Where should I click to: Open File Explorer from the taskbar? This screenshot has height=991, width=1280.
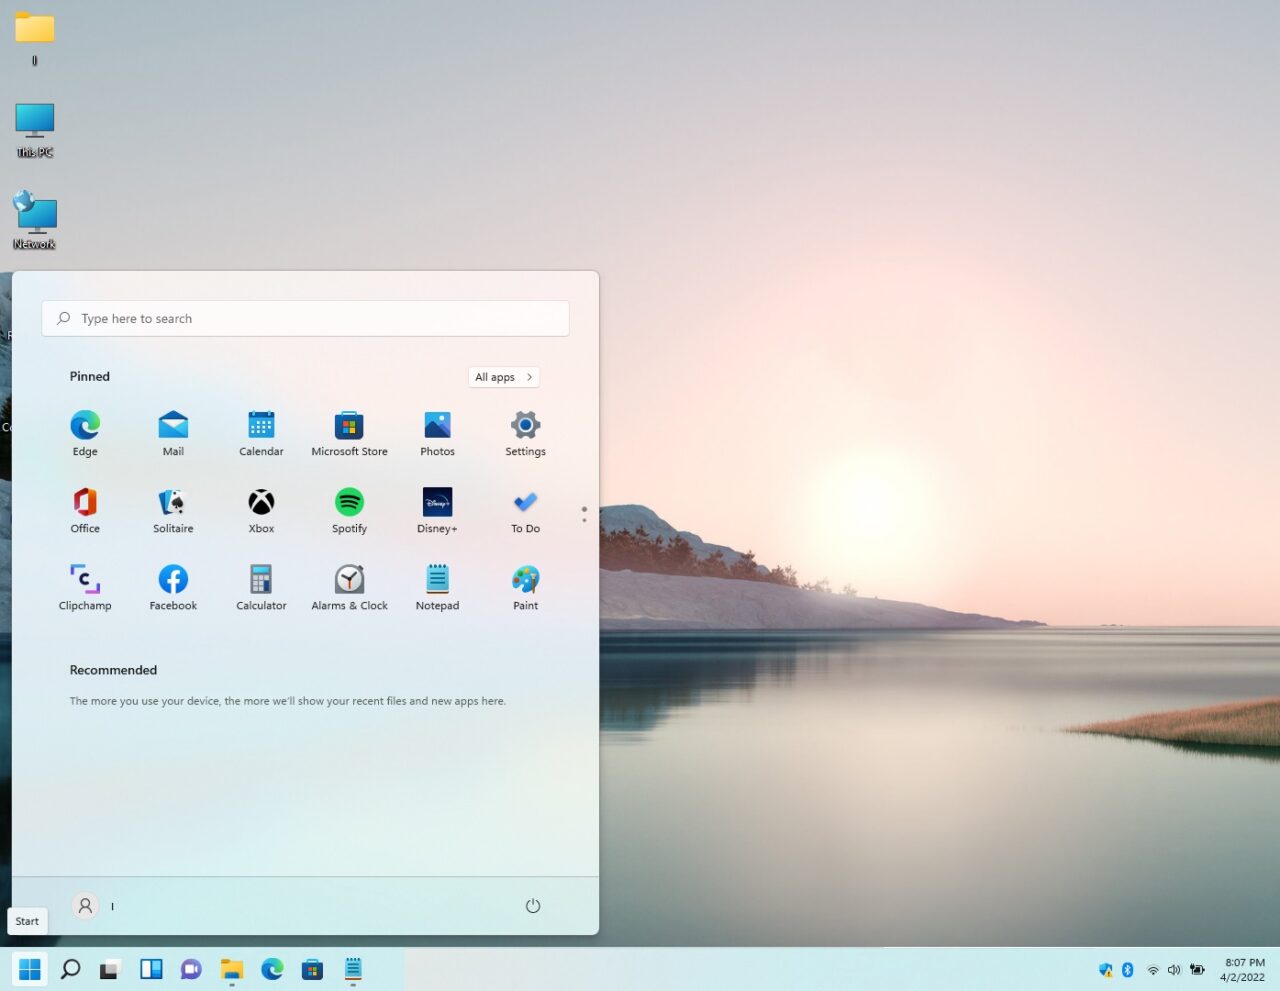click(232, 969)
